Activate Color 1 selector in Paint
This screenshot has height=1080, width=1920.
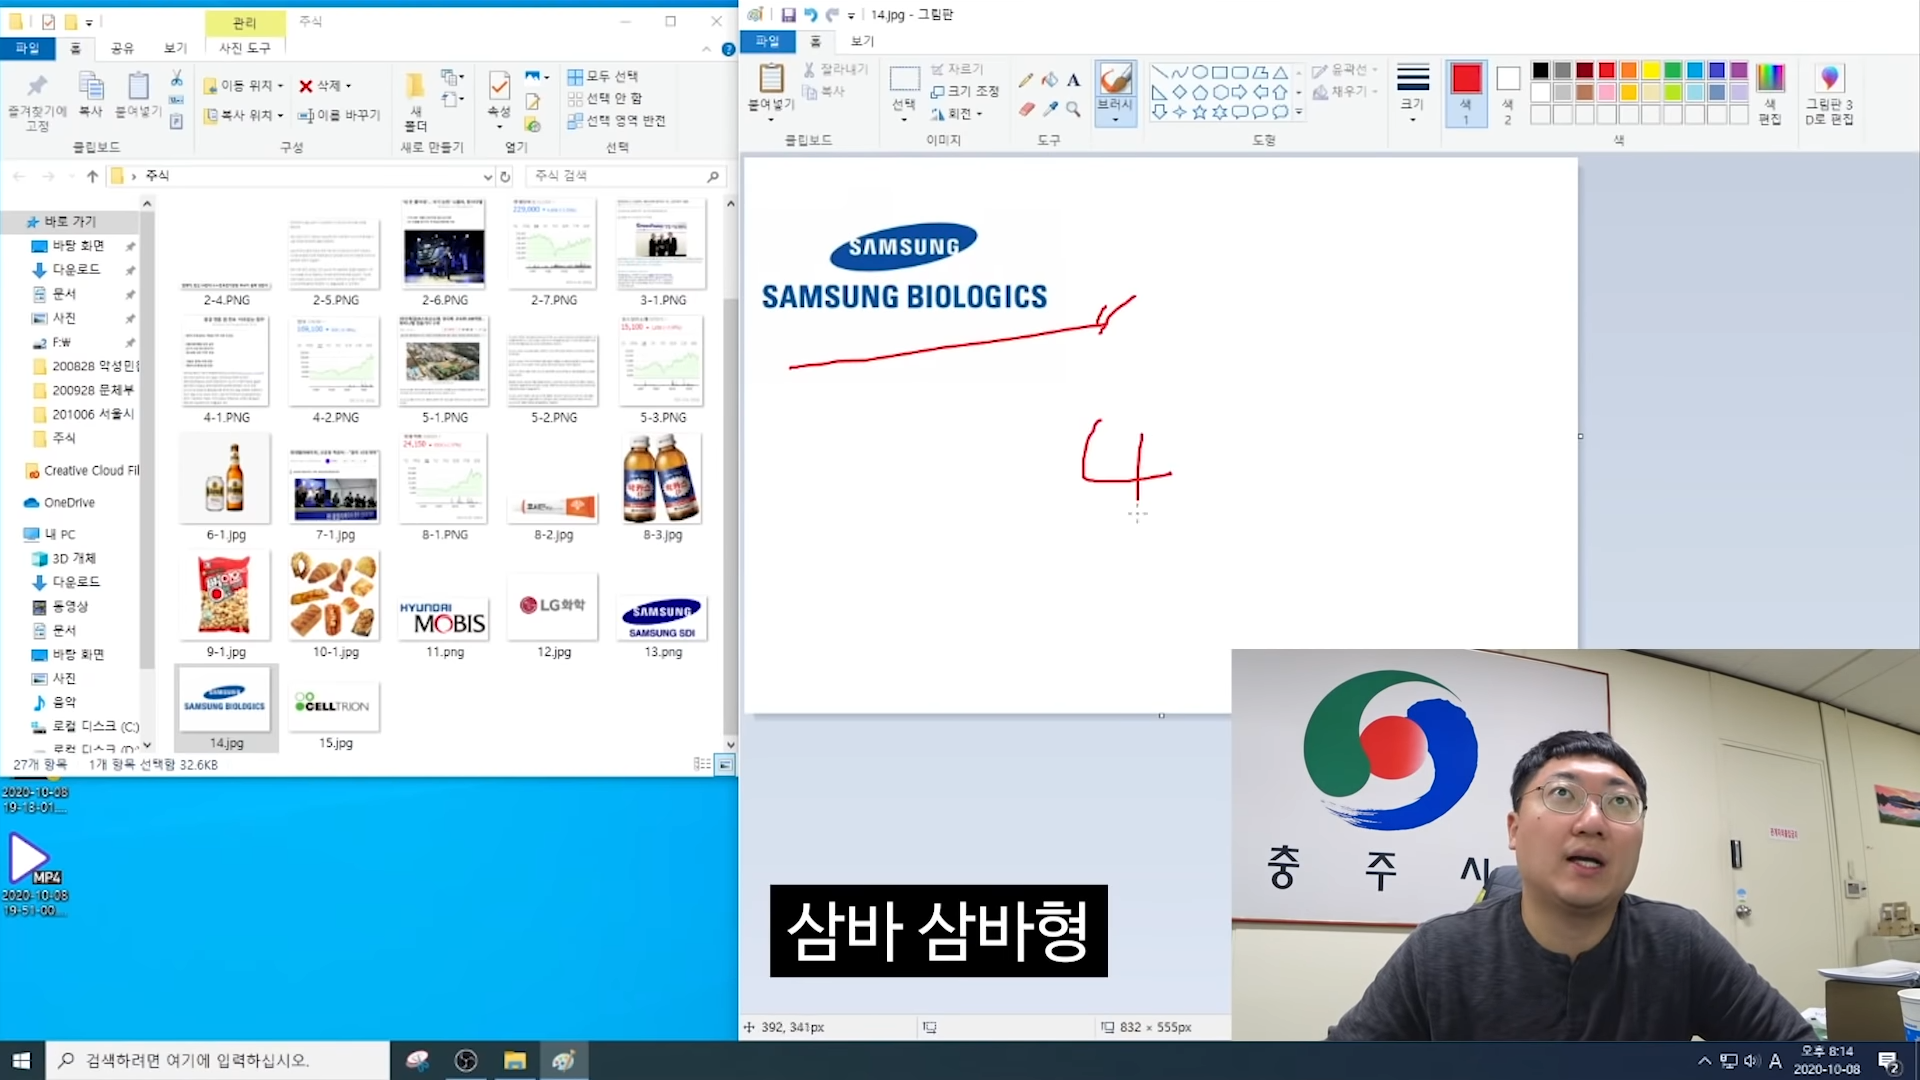(1466, 93)
